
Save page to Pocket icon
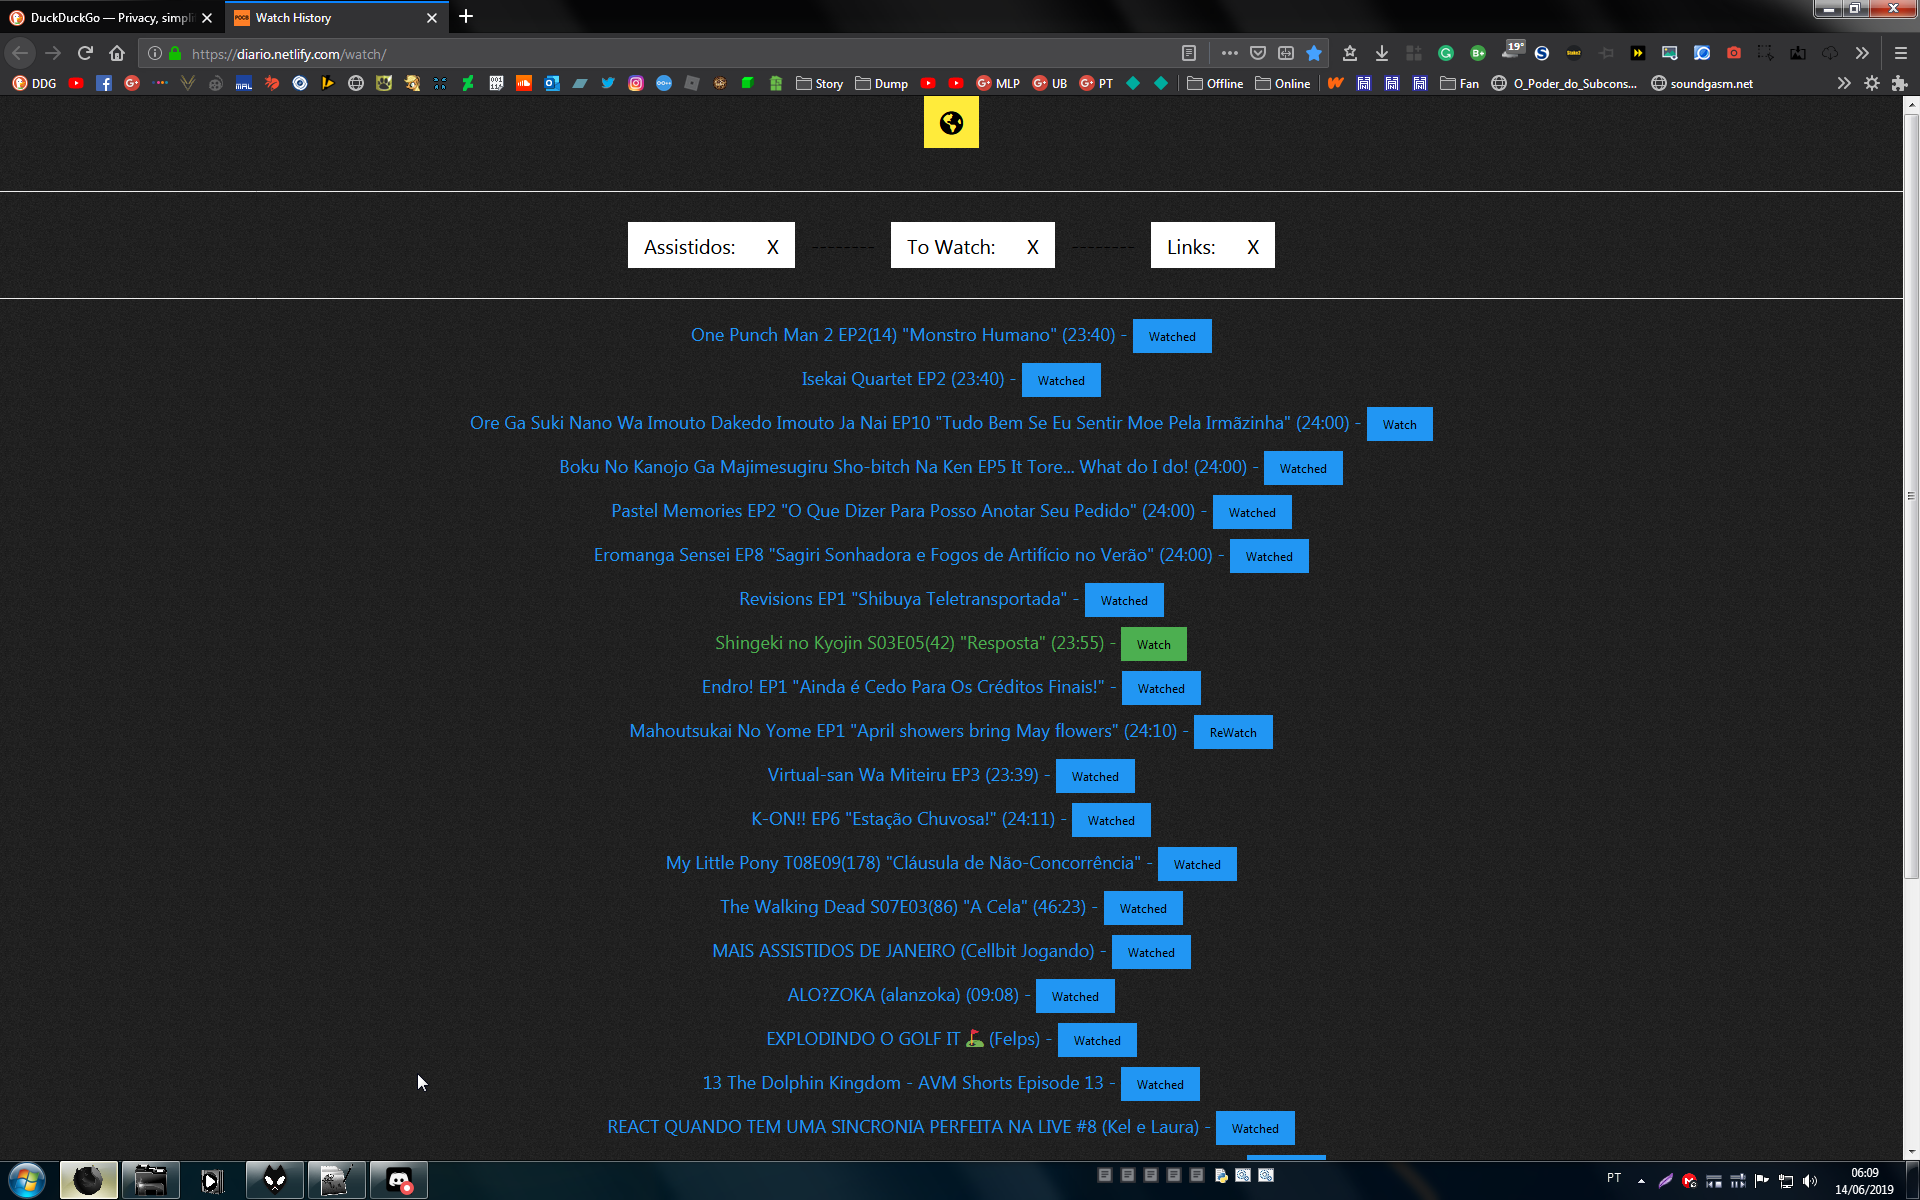pyautogui.click(x=1258, y=53)
